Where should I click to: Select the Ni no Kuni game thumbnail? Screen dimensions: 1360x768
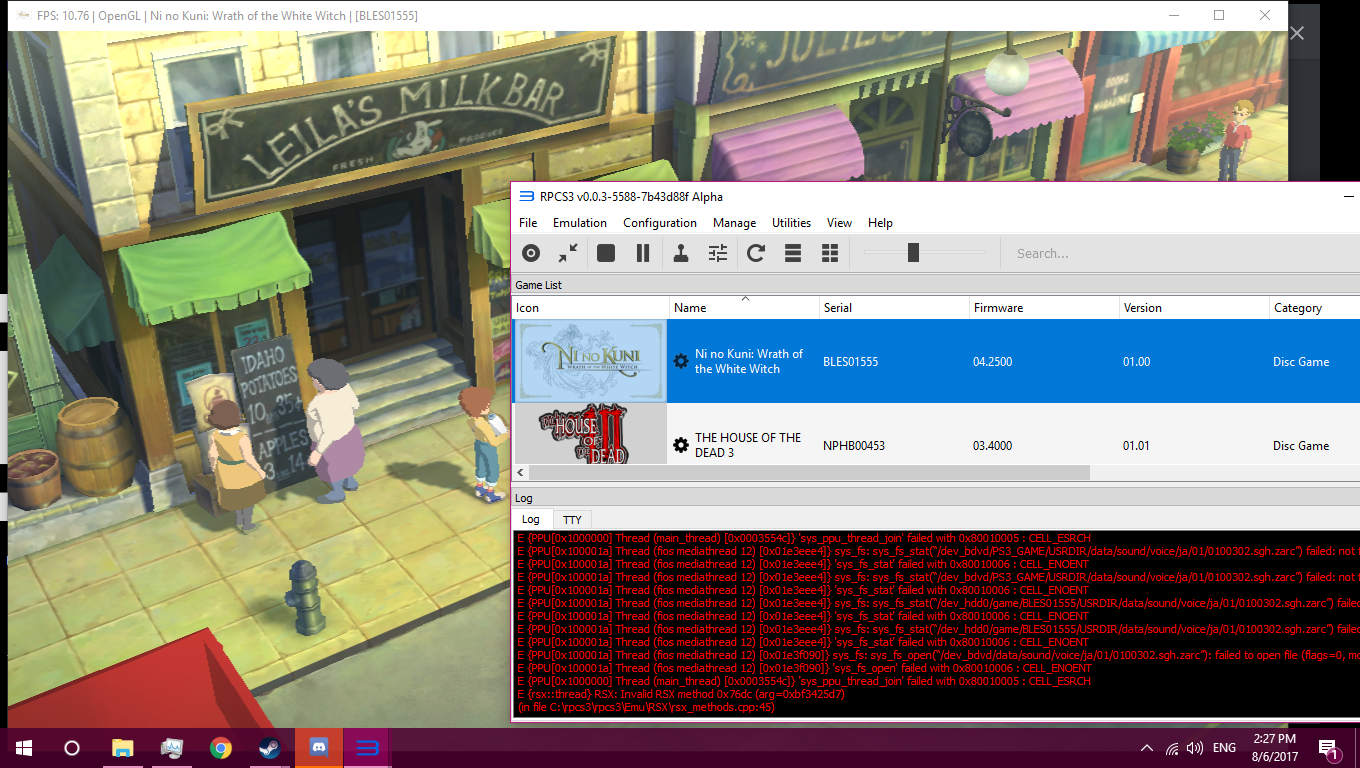(x=590, y=361)
